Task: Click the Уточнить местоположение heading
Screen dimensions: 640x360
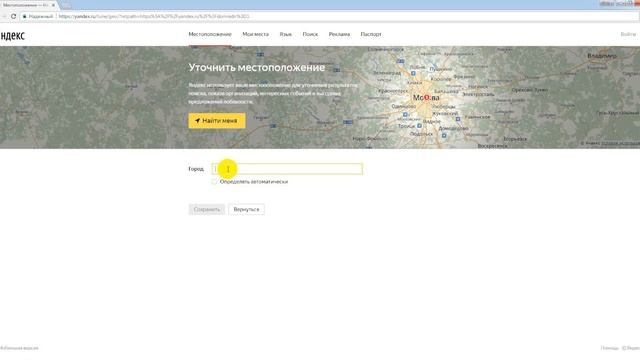Action: point(257,67)
